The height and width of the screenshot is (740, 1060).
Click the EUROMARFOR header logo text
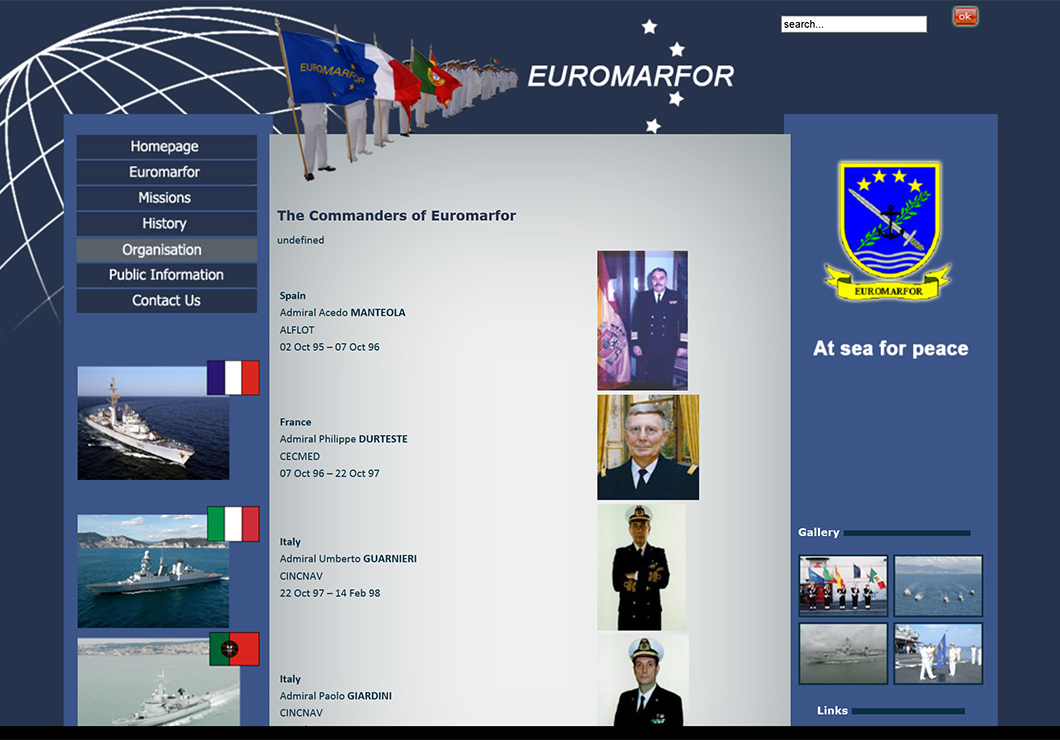point(630,76)
